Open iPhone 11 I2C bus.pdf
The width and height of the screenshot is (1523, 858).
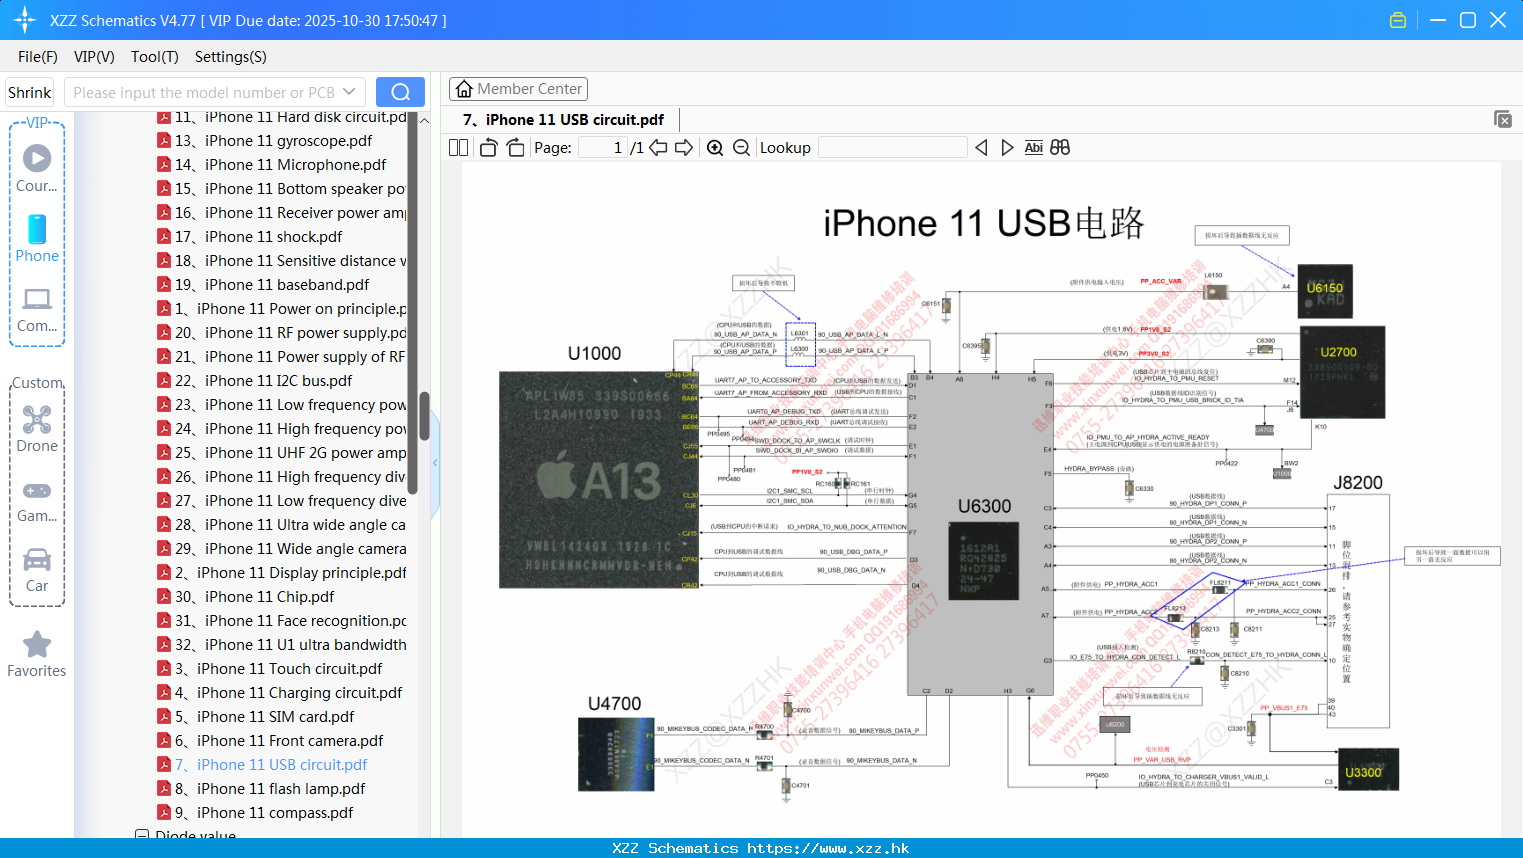[x=255, y=381]
